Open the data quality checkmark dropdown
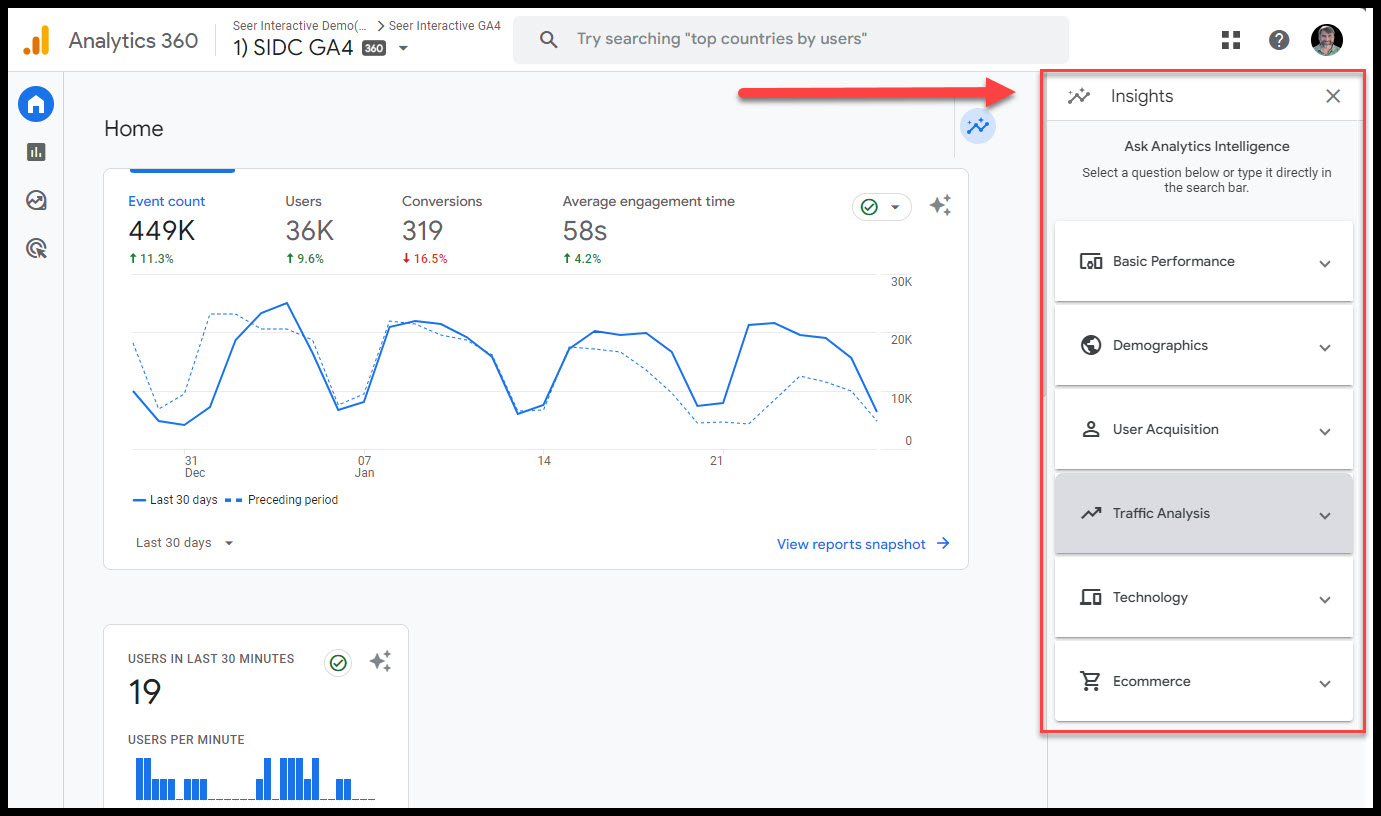Screen dimensions: 1381x816 [x=881, y=207]
